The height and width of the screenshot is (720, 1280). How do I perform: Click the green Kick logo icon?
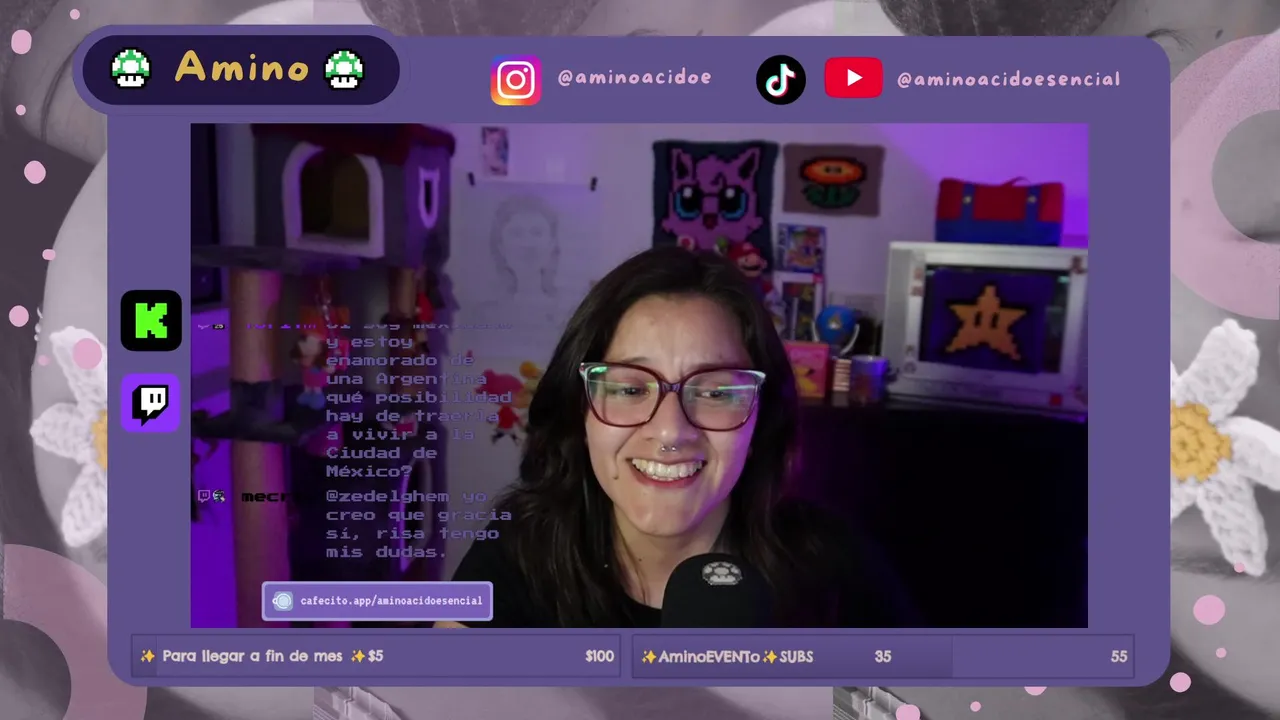(151, 321)
